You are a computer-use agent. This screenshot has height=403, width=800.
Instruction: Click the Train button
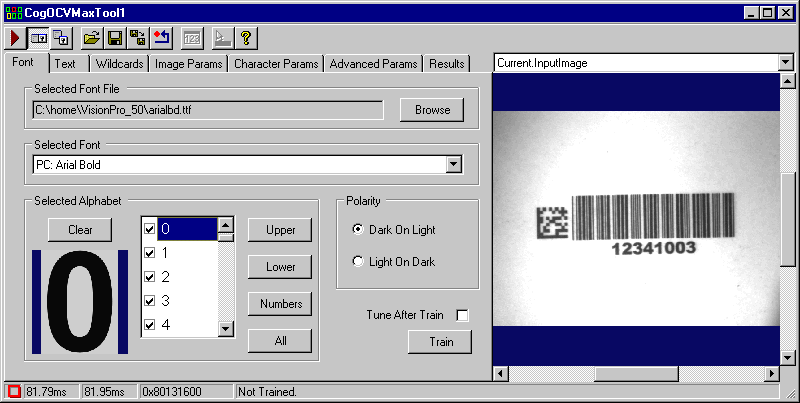(x=440, y=342)
